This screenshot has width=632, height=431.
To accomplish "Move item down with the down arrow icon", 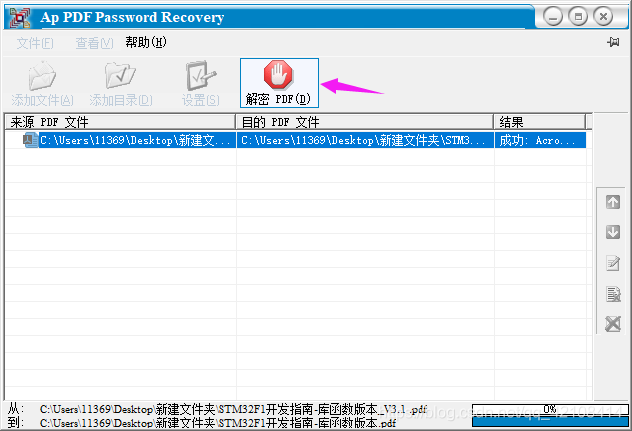I will click(613, 232).
